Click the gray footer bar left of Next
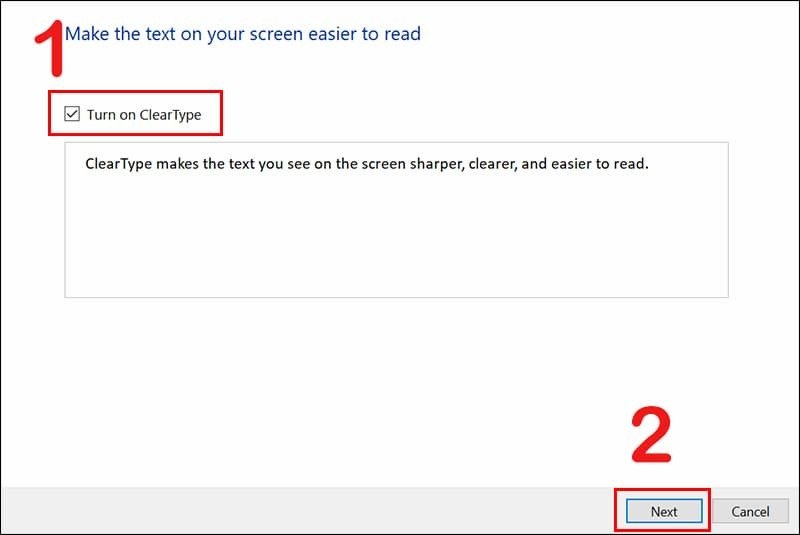Screen dimensions: 800x535 click(x=300, y=511)
